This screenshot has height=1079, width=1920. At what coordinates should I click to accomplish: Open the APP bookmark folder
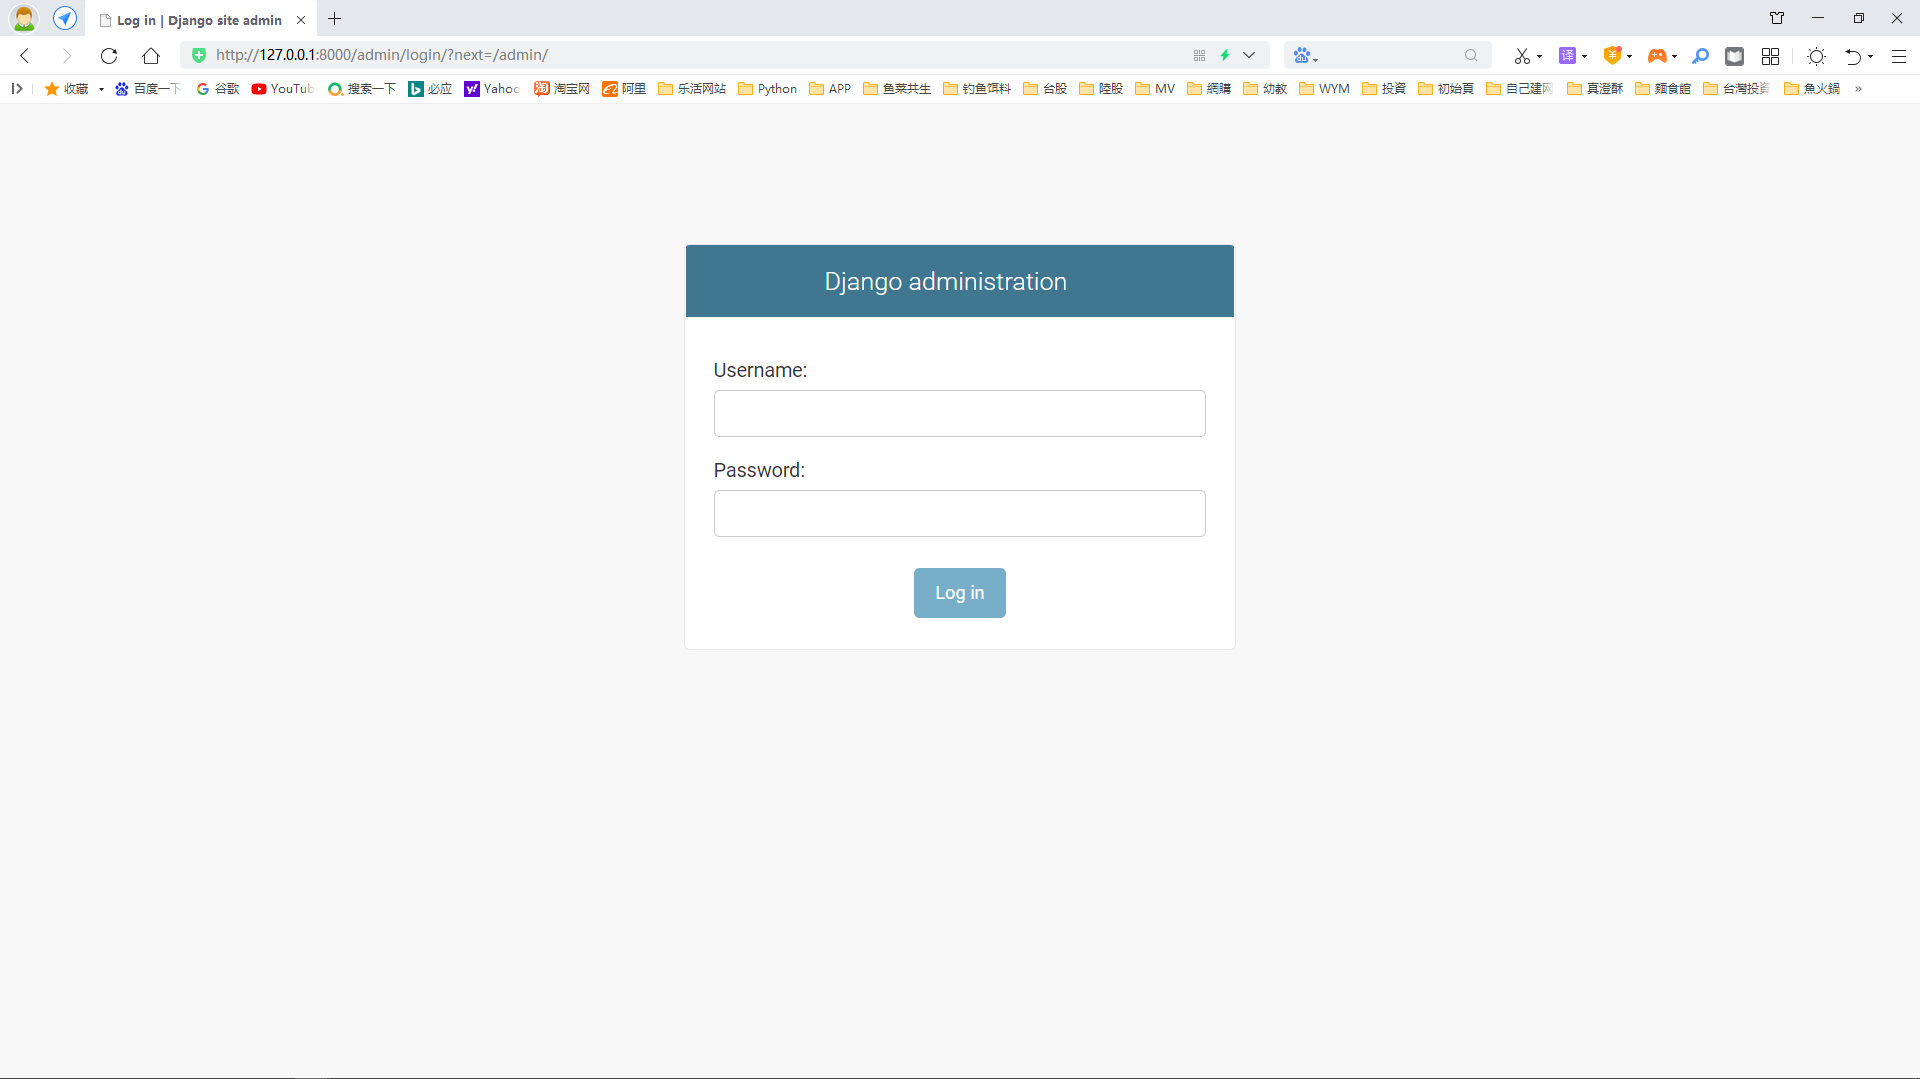[830, 89]
